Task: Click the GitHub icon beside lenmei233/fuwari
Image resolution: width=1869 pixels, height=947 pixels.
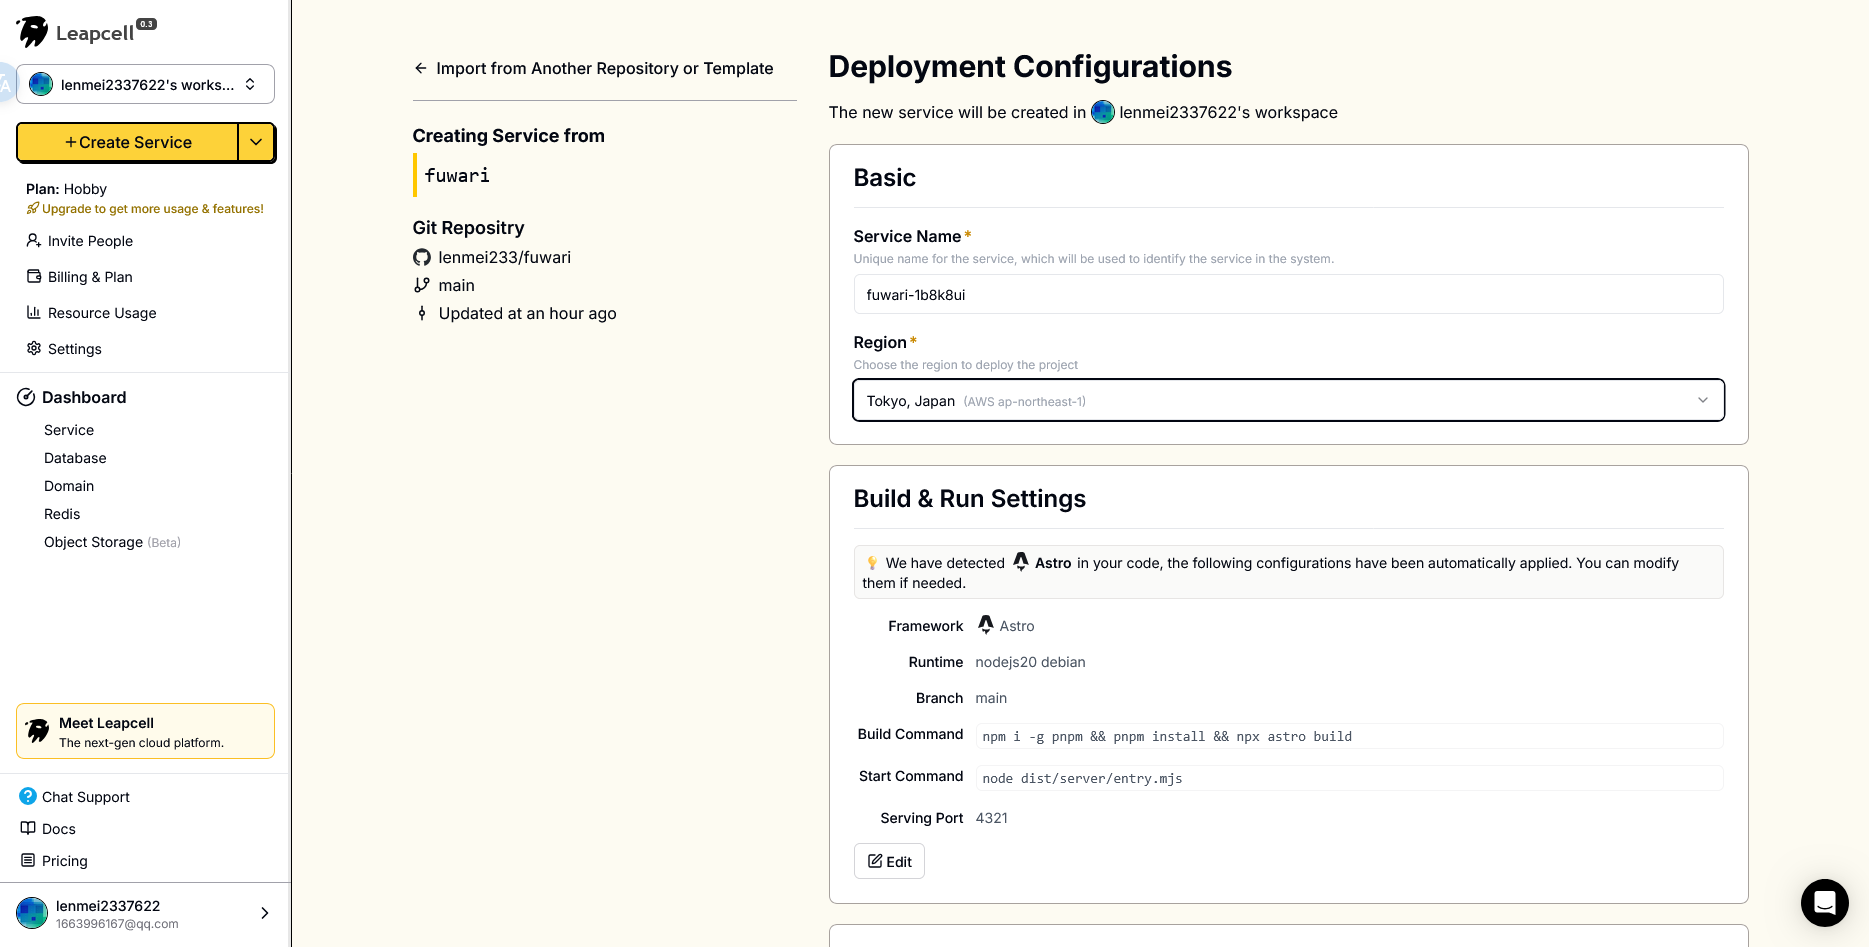Action: tap(422, 257)
